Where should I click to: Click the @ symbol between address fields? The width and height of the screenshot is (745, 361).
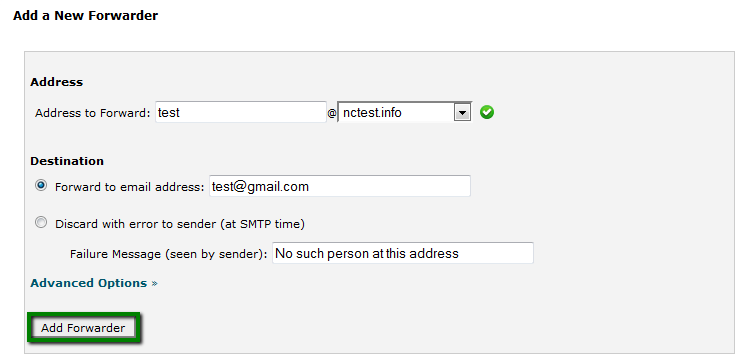(x=332, y=114)
